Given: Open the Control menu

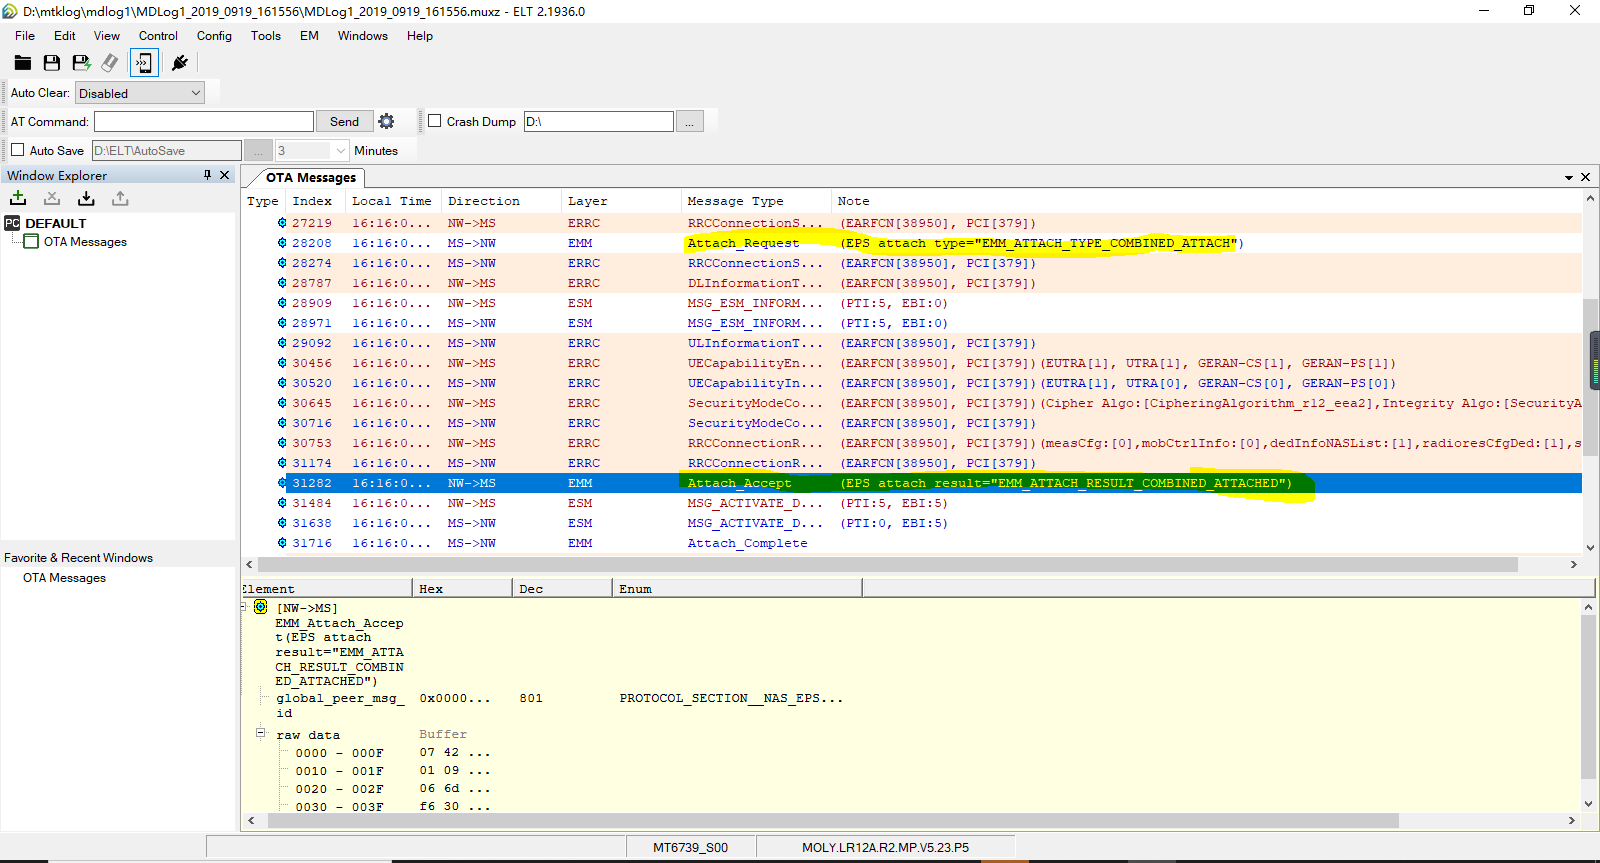Looking at the screenshot, I should click(158, 36).
